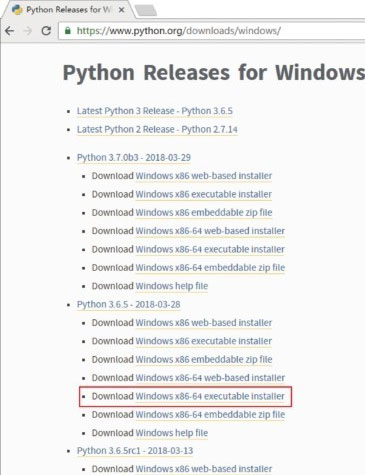Click the browser back arrow
Image resolution: width=365 pixels, height=475 pixels.
(10, 31)
